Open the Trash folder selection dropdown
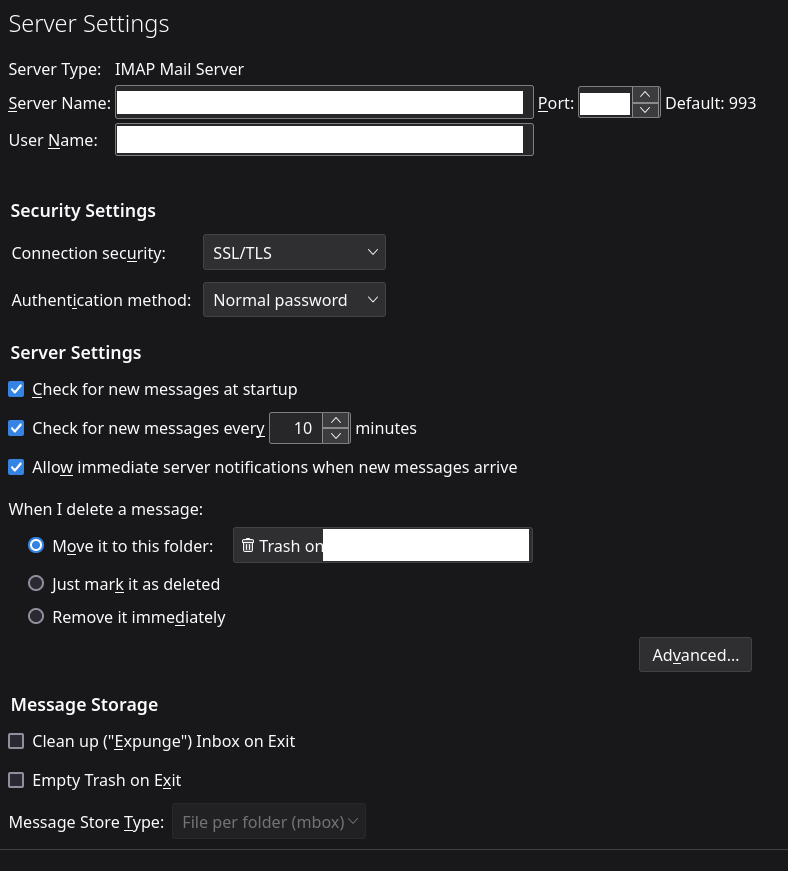The image size is (788, 871). tap(382, 546)
